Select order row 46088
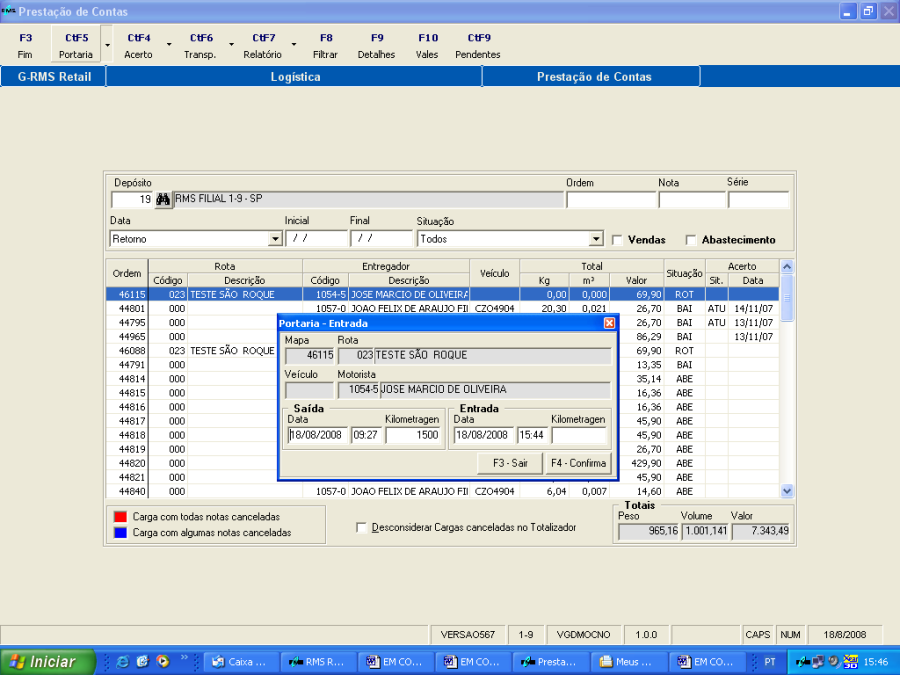900x675 pixels. click(442, 351)
